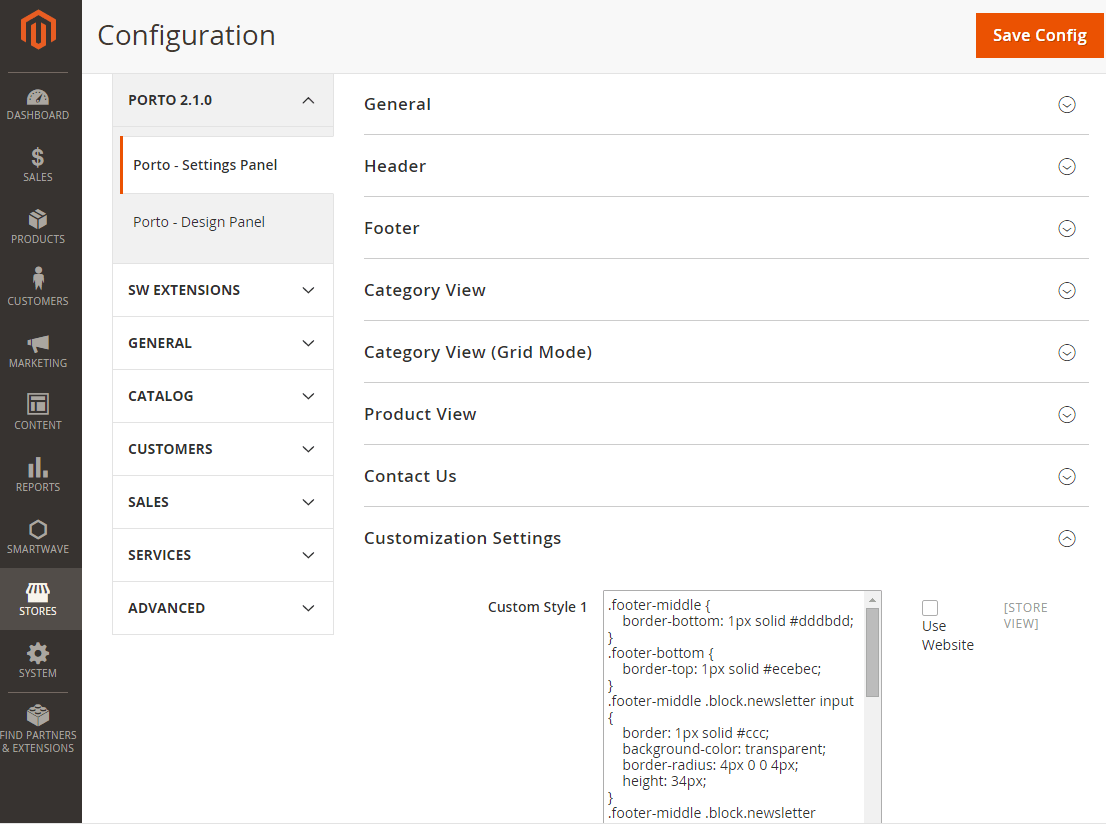Expand the SW EXTENSIONS group

(222, 290)
